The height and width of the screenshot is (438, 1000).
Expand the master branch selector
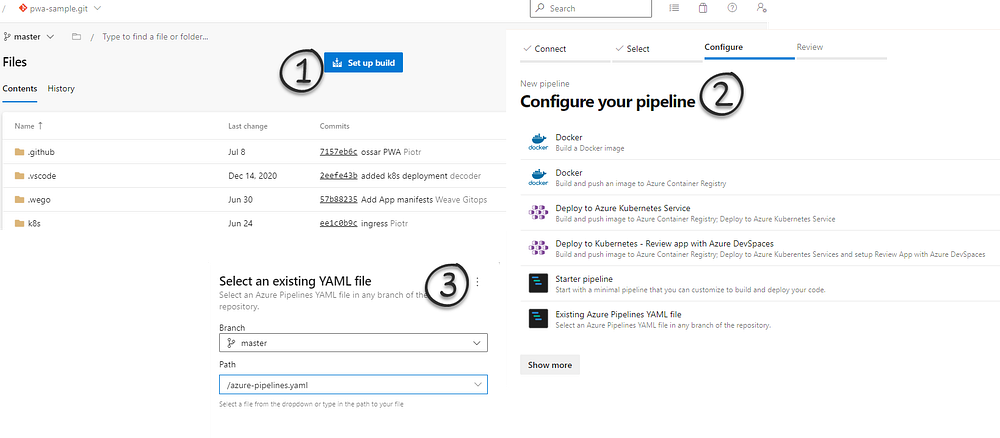click(x=29, y=37)
